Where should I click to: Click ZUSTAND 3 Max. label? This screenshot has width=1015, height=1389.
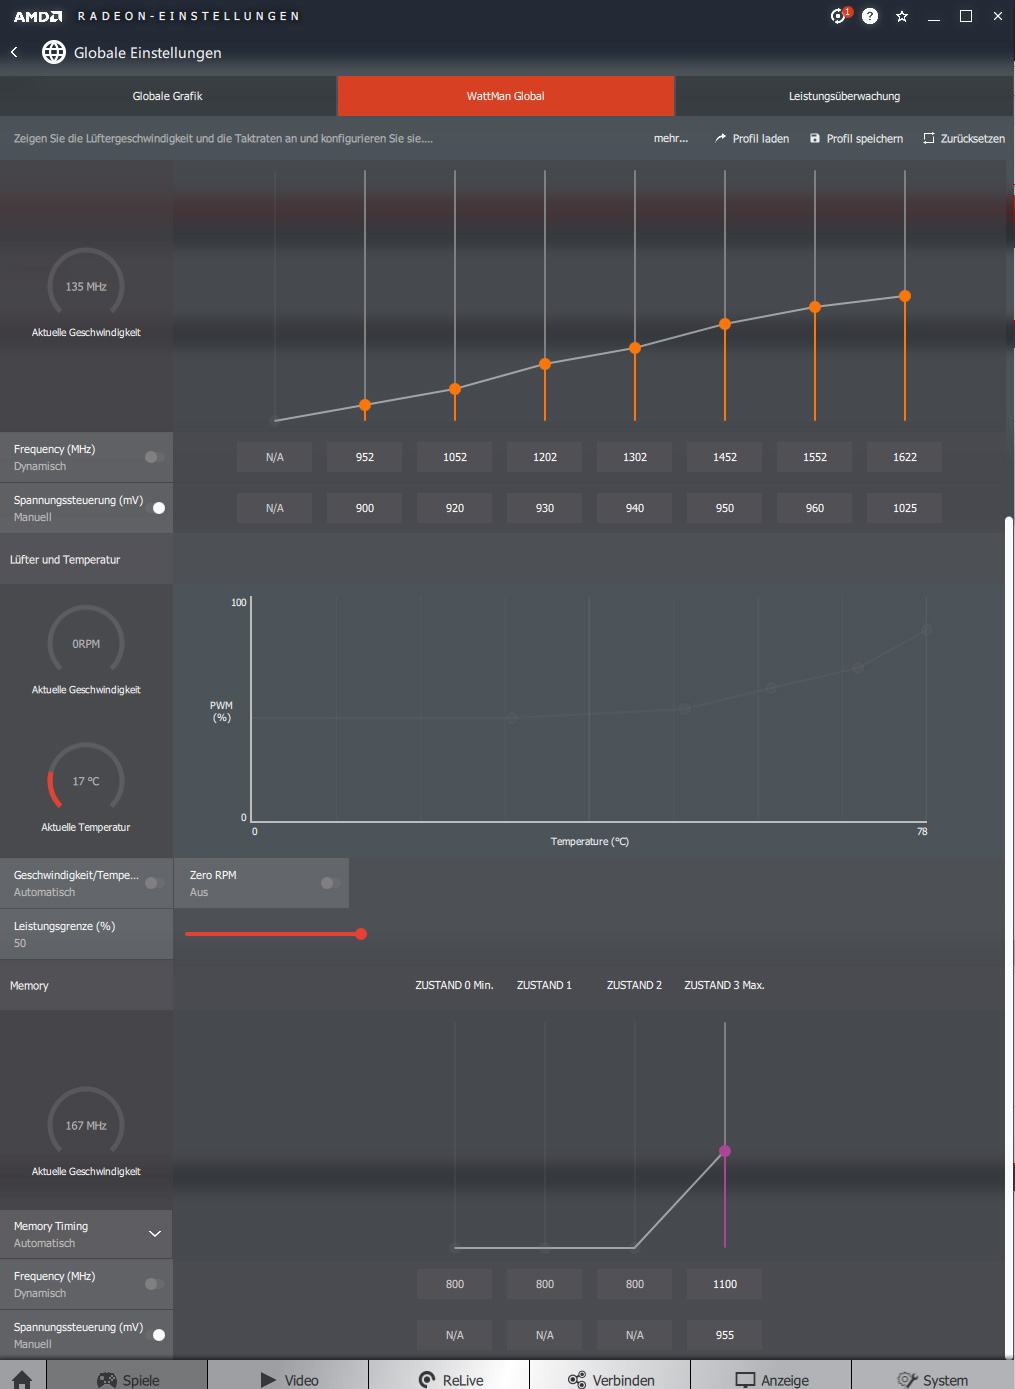(724, 985)
